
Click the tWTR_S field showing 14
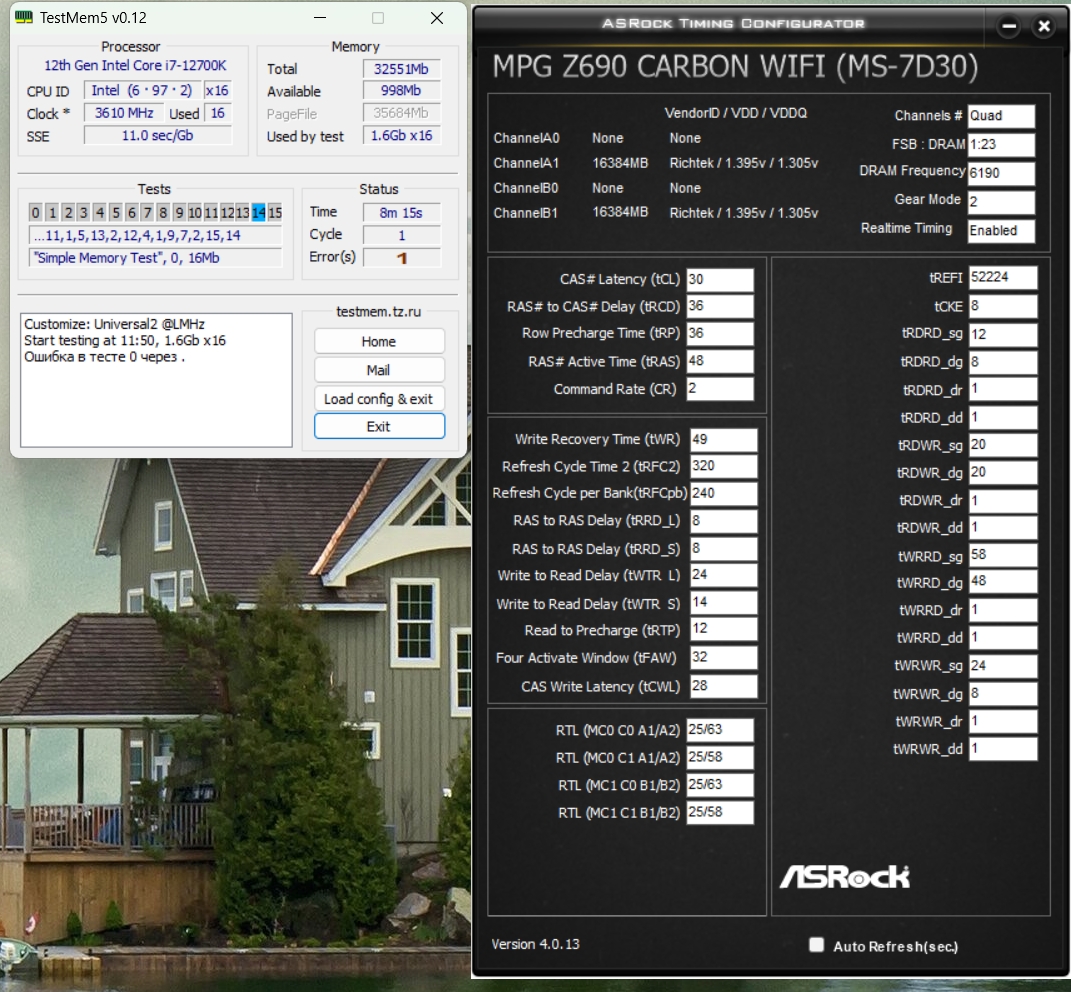point(723,603)
